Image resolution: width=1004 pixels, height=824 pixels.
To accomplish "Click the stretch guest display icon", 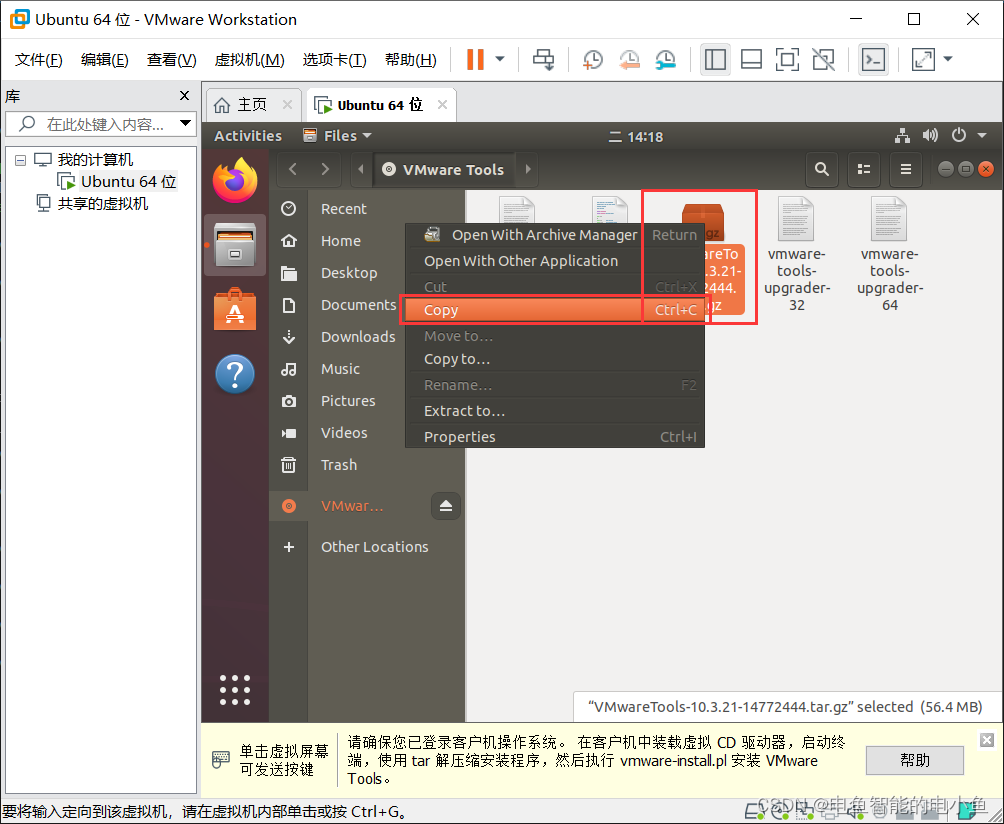I will 923,60.
